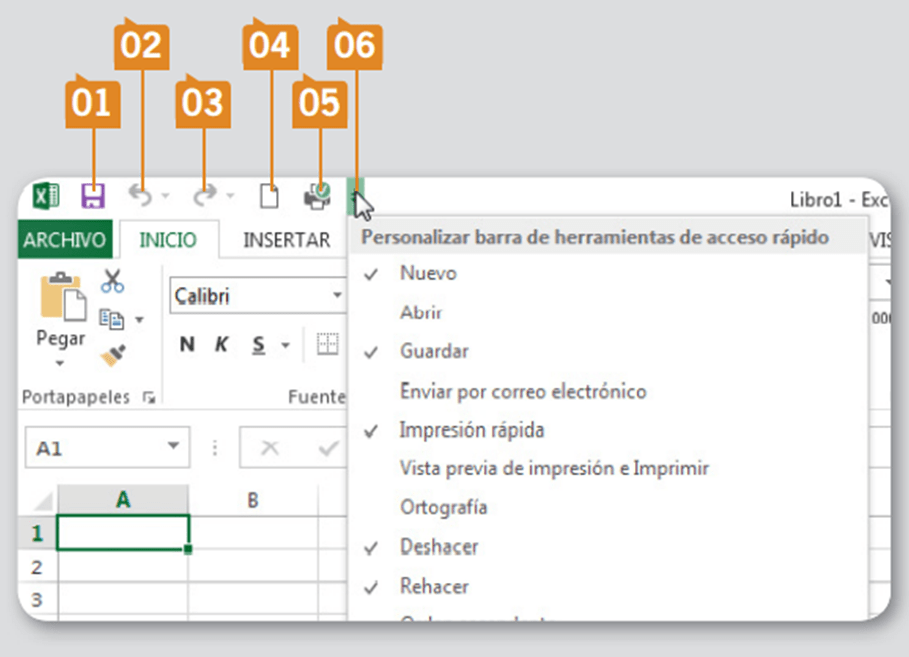Select the Rehacer (redo) icon
The image size is (909, 657).
click(204, 192)
